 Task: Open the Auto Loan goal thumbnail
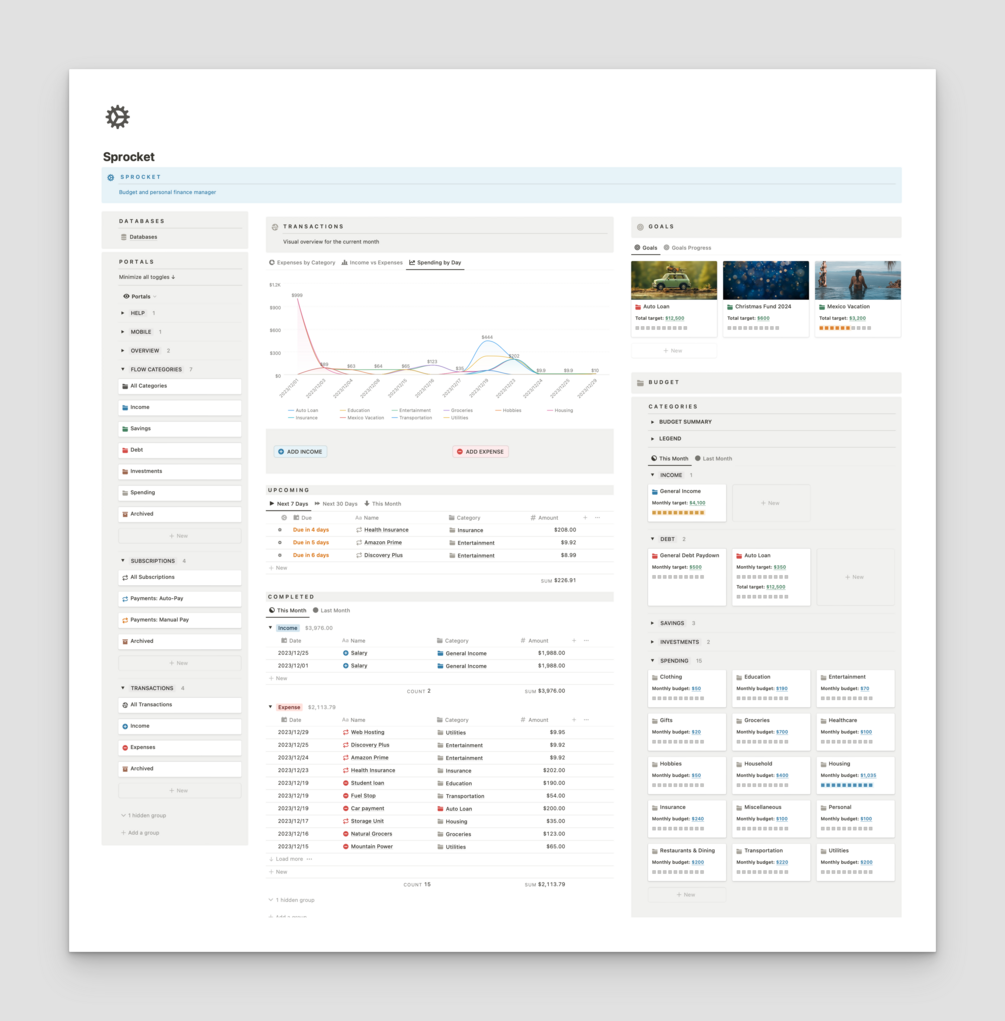click(x=673, y=280)
